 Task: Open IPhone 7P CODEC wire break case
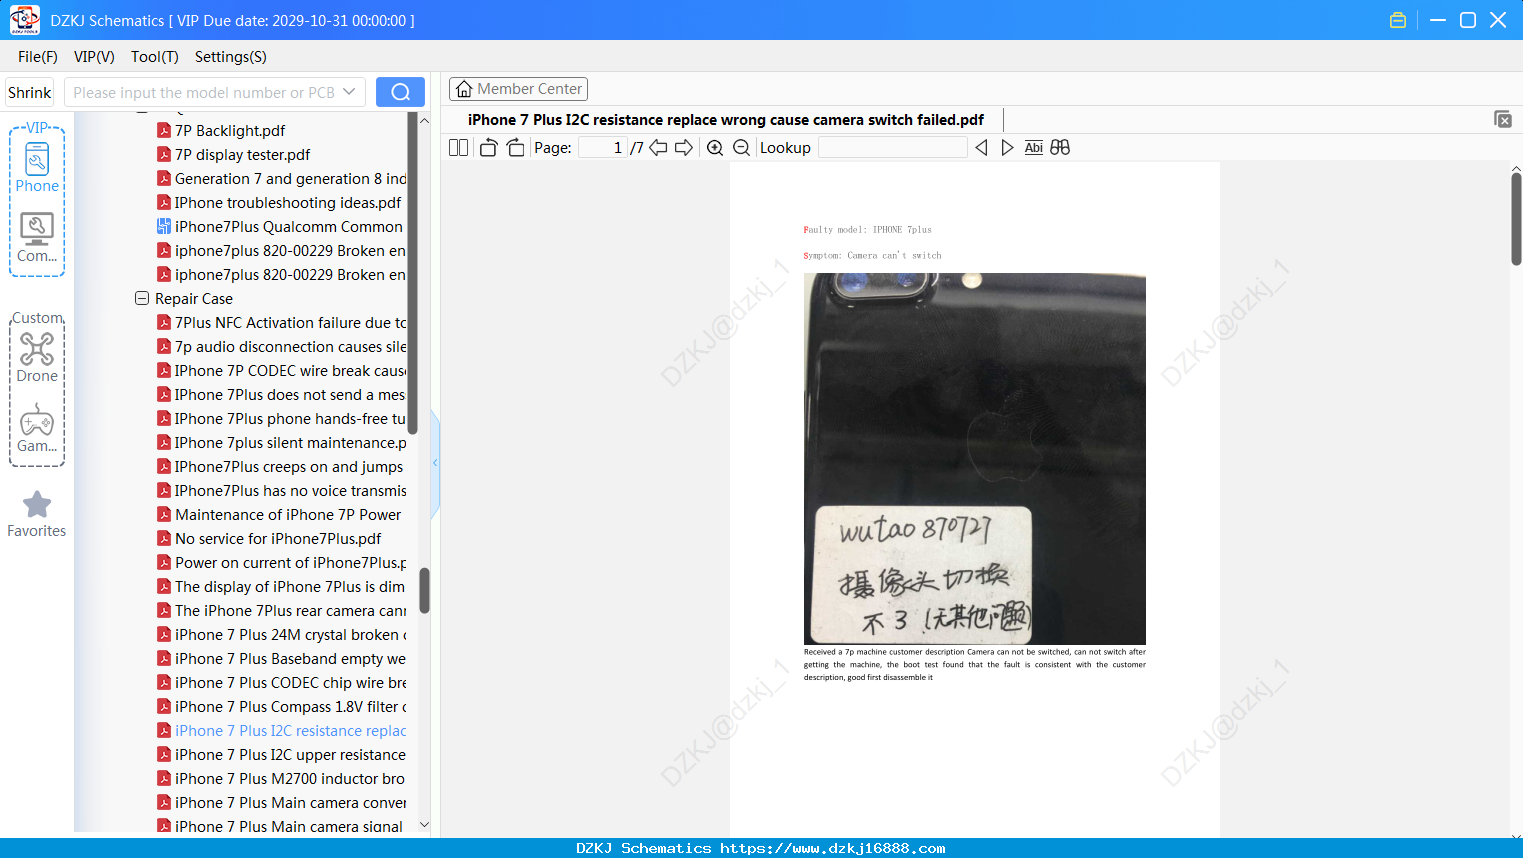(291, 370)
